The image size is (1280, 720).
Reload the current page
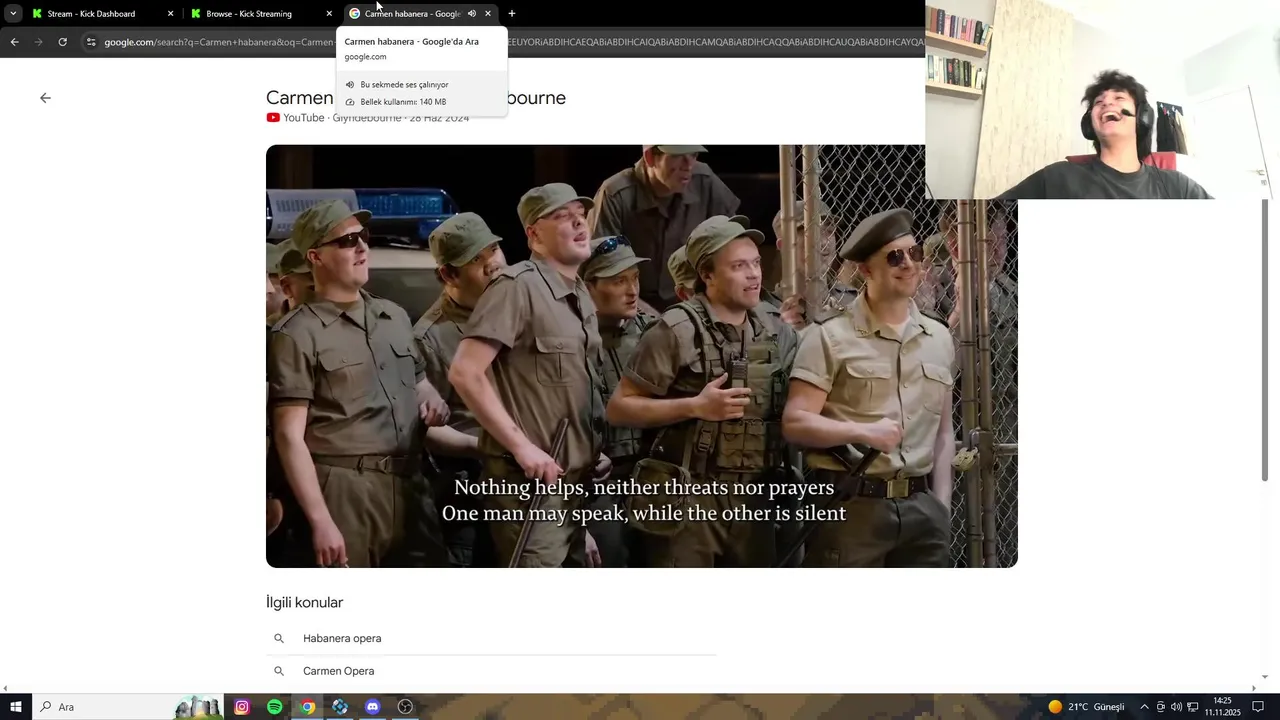pyautogui.click(x=62, y=42)
